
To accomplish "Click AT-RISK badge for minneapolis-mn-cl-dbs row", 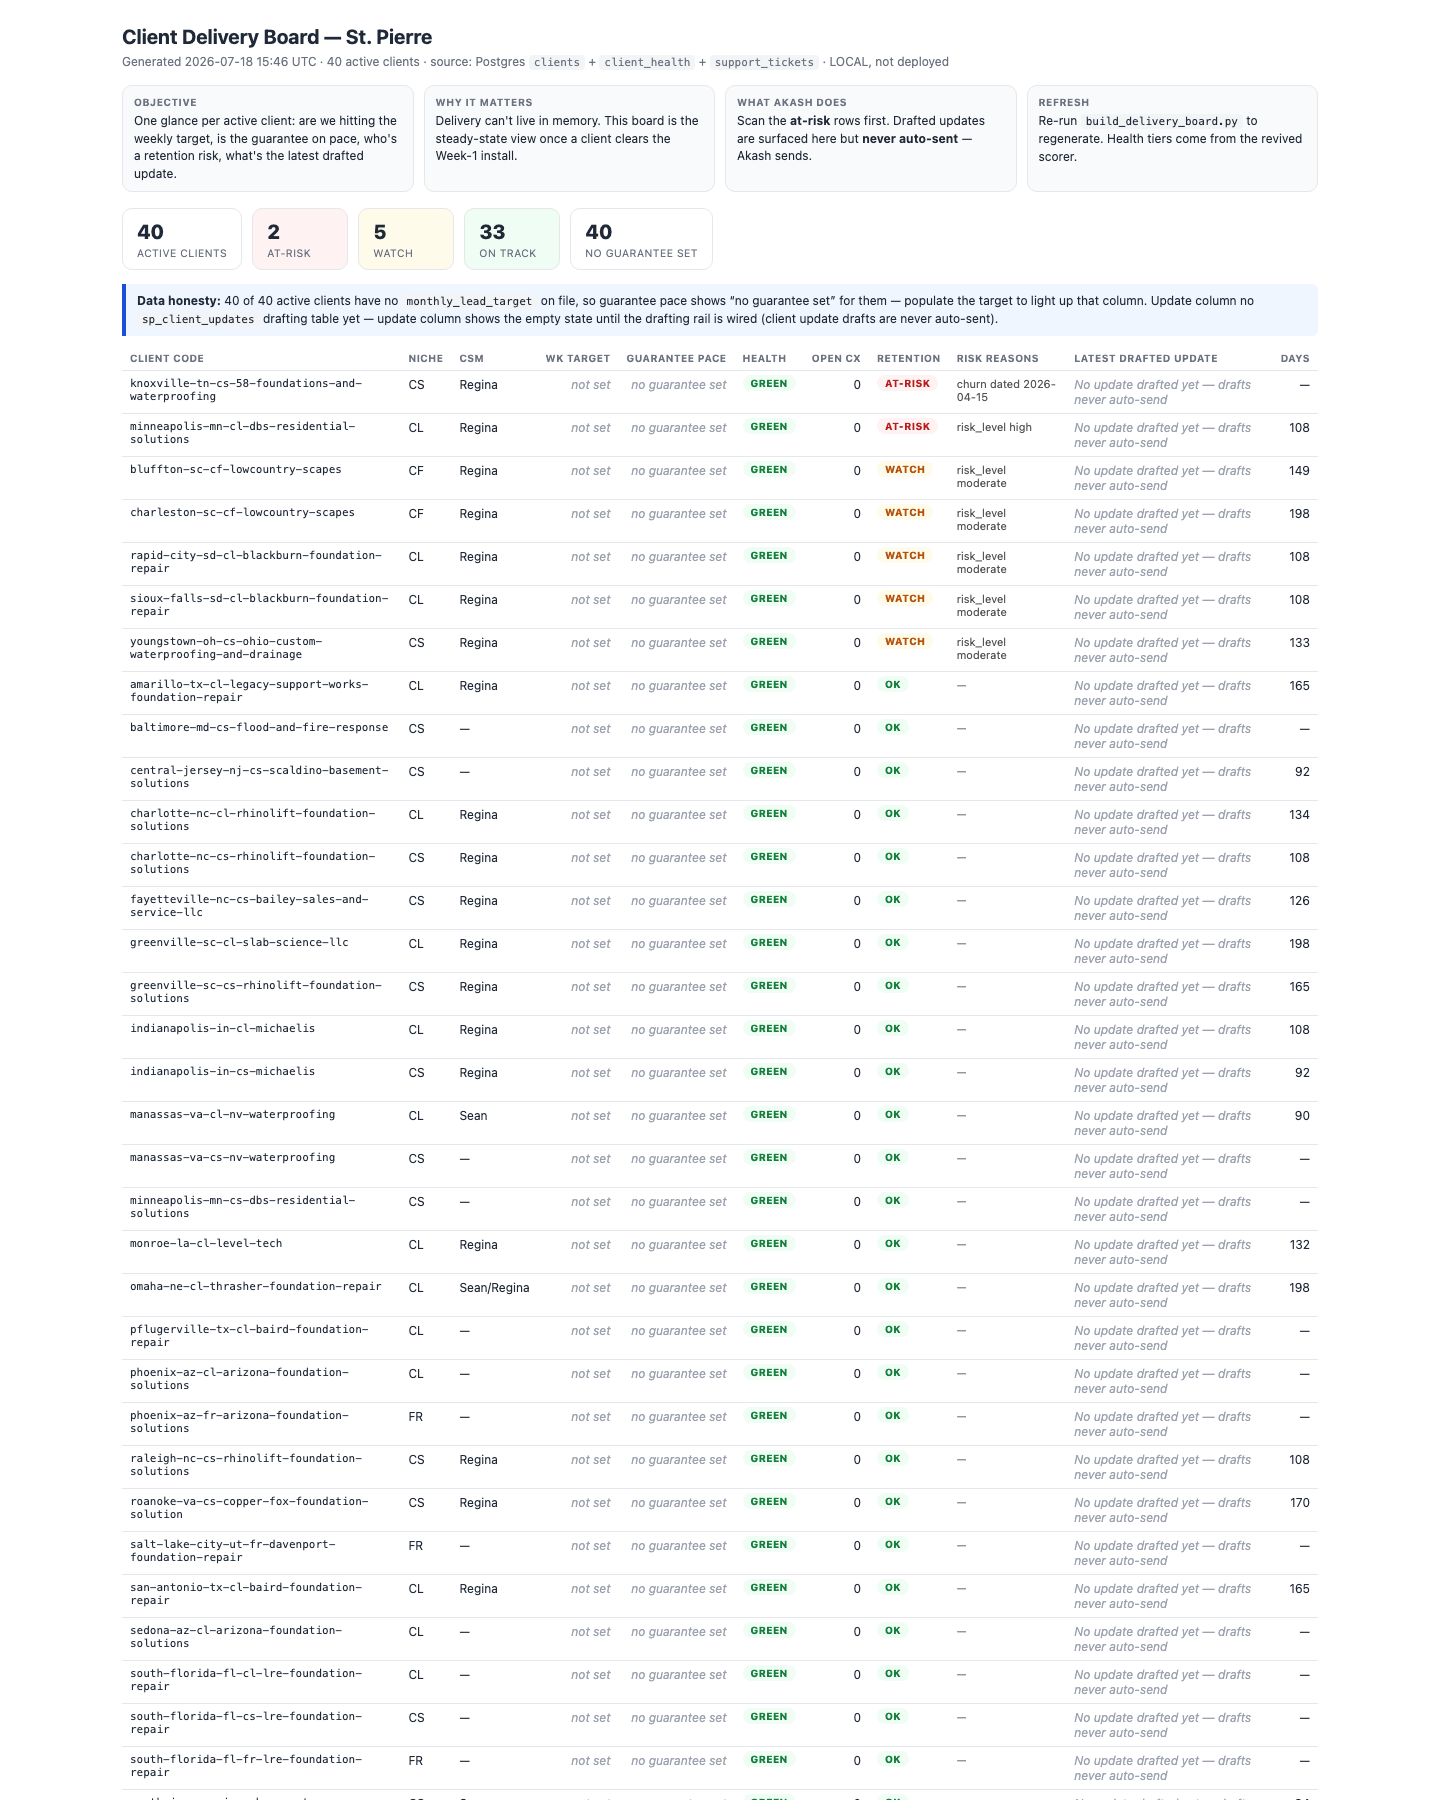I will (x=907, y=427).
